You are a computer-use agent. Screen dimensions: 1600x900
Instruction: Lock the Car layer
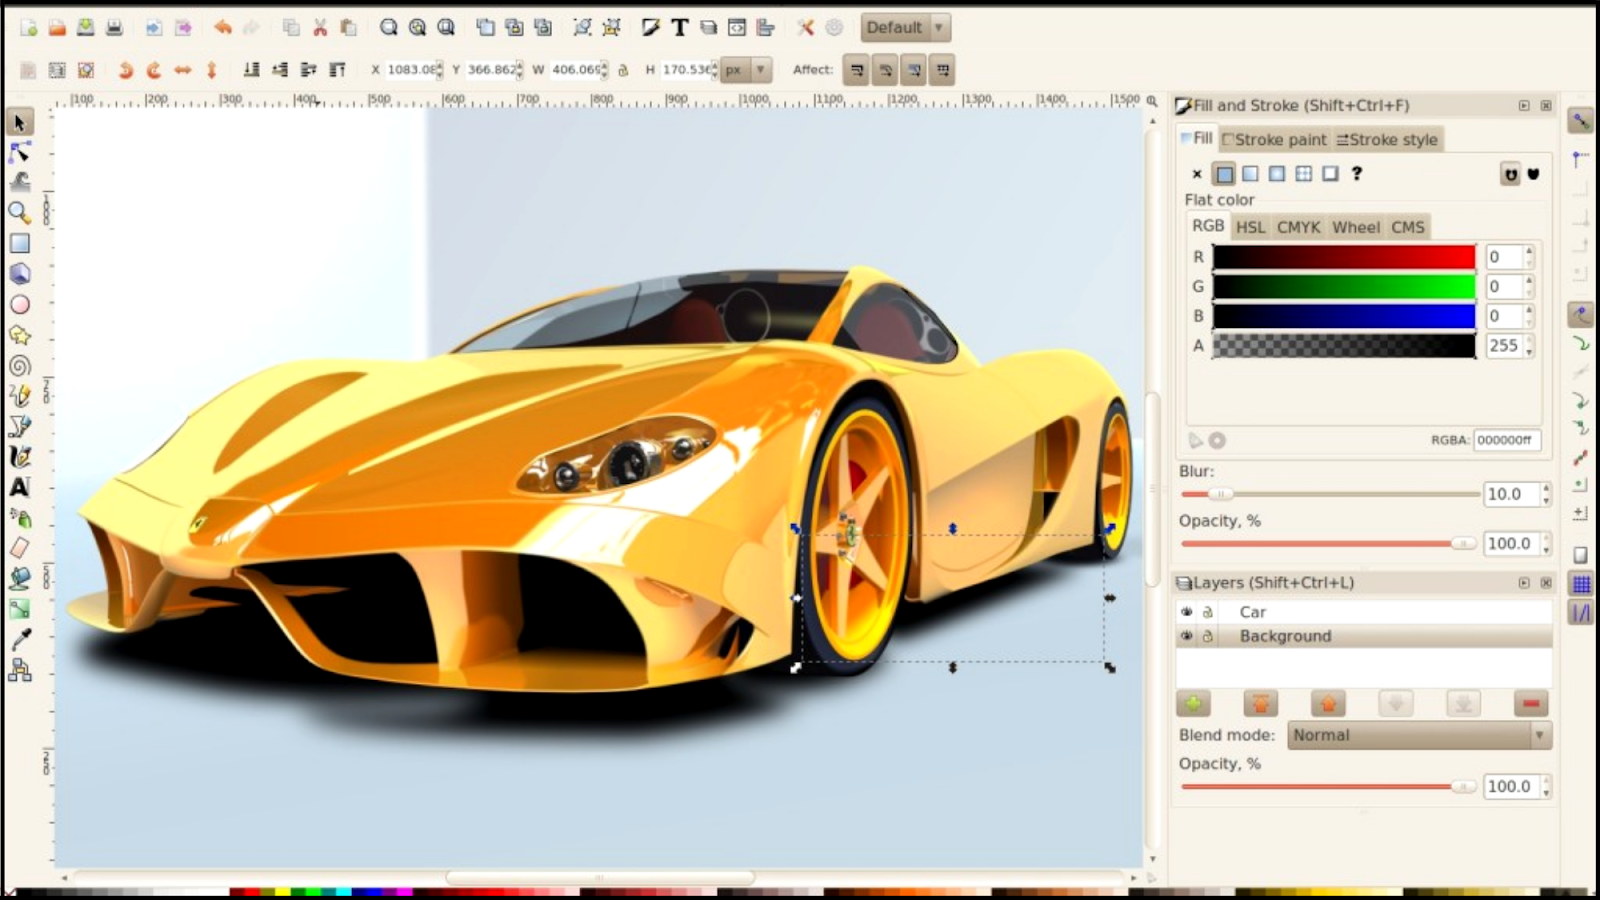pos(1208,612)
